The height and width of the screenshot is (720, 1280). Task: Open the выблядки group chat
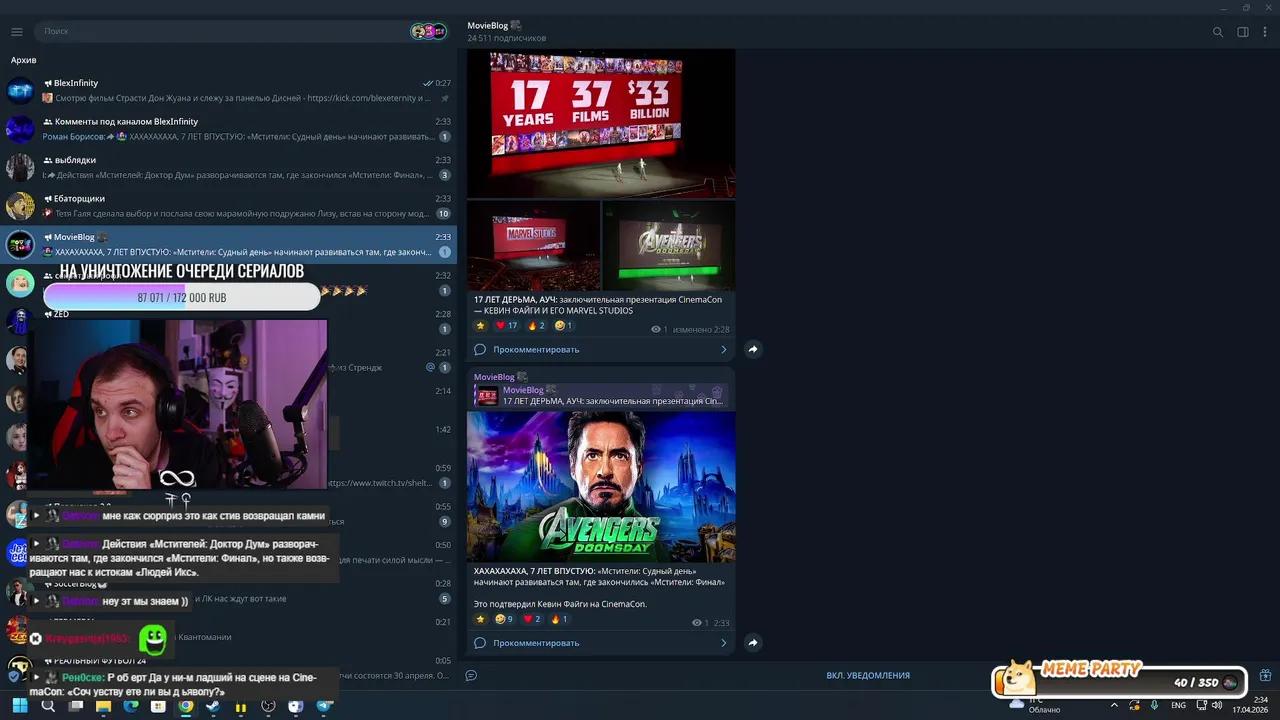click(x=228, y=167)
